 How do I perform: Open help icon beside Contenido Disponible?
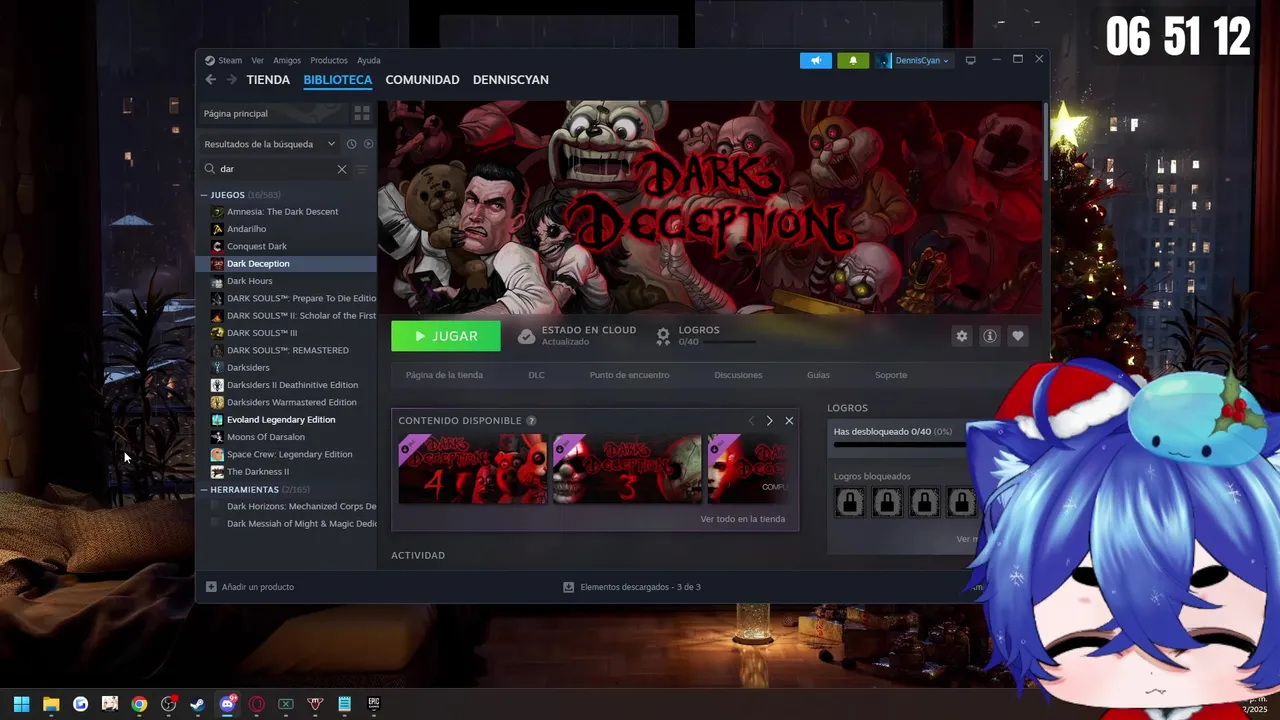(531, 421)
